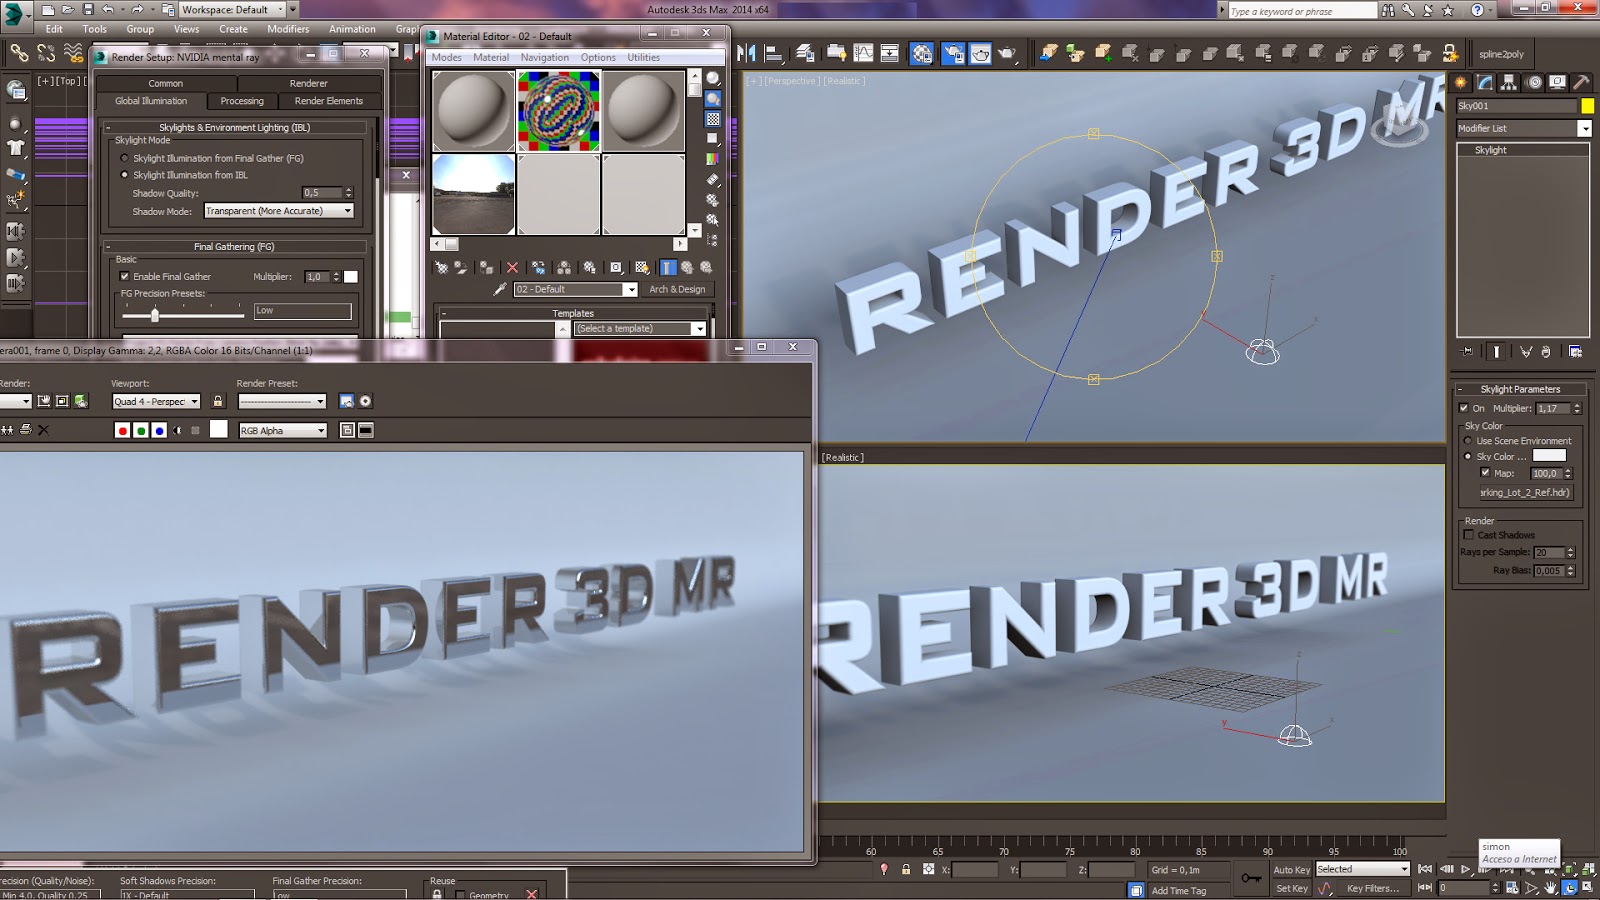The image size is (1600, 900).
Task: Select the Use Scene Environment radio button
Action: point(1469,441)
